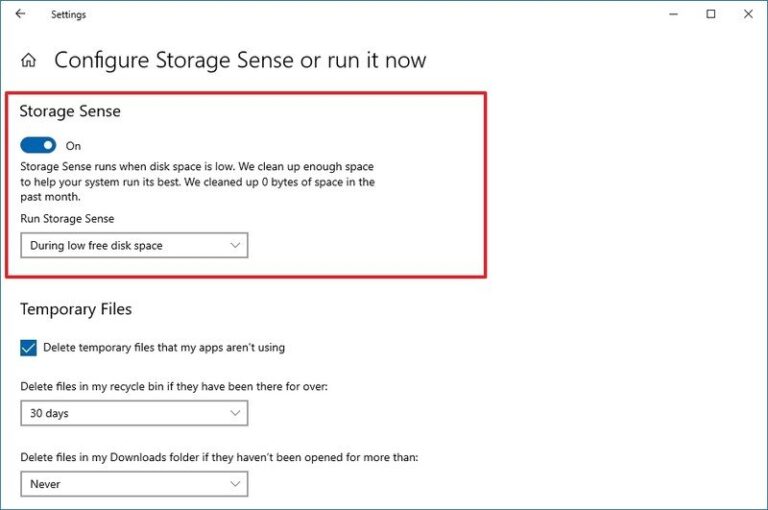The image size is (768, 510).
Task: Click the Temporary Files section heading
Action: [x=76, y=309]
